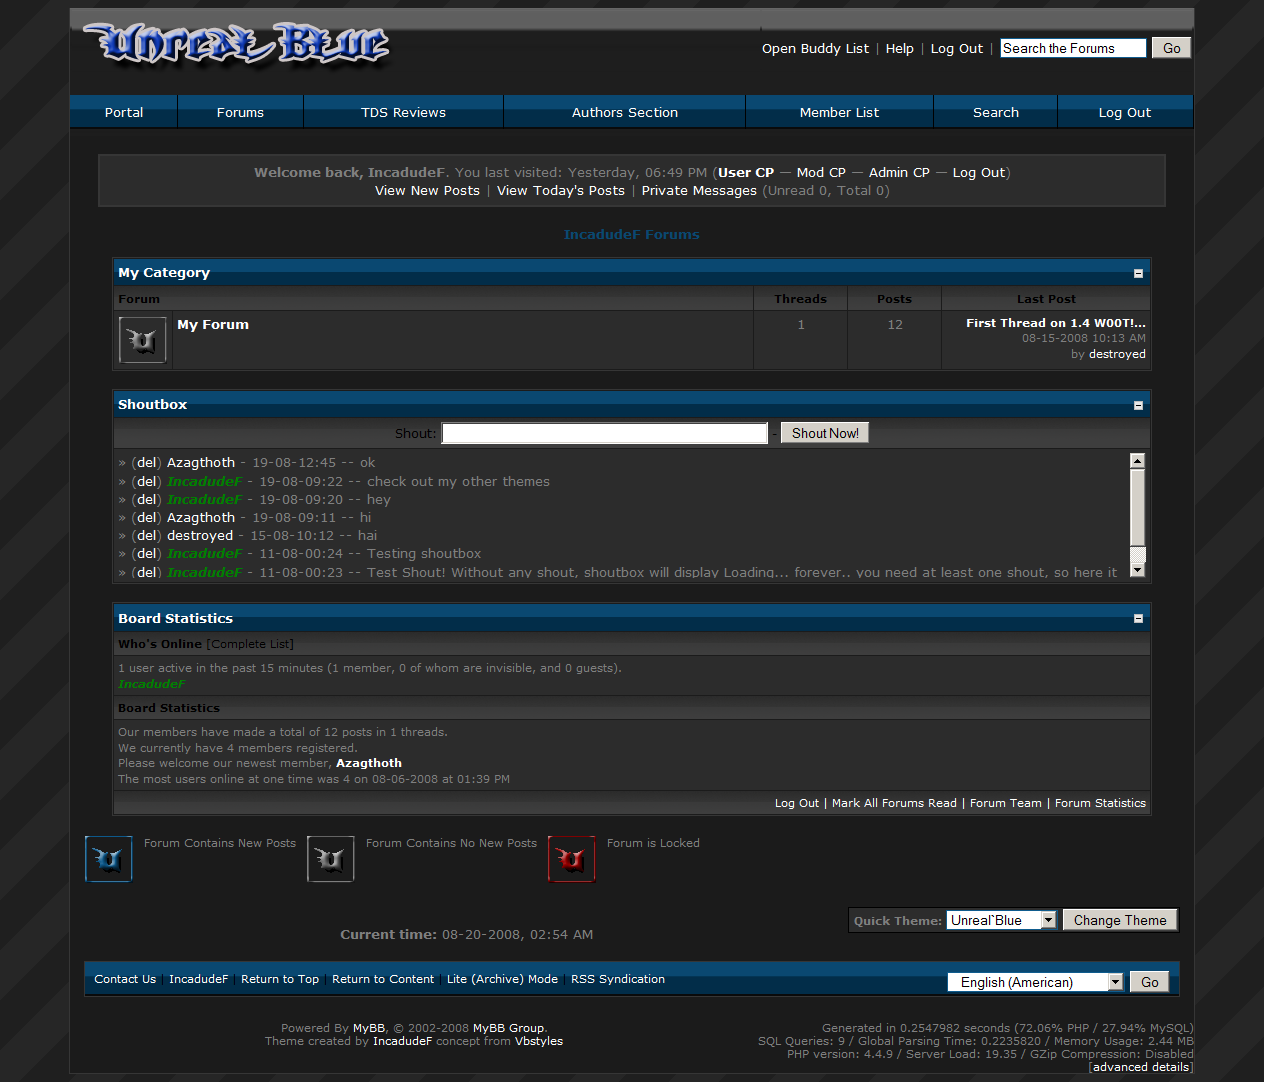Click last poster name destroyed

tap(1117, 354)
